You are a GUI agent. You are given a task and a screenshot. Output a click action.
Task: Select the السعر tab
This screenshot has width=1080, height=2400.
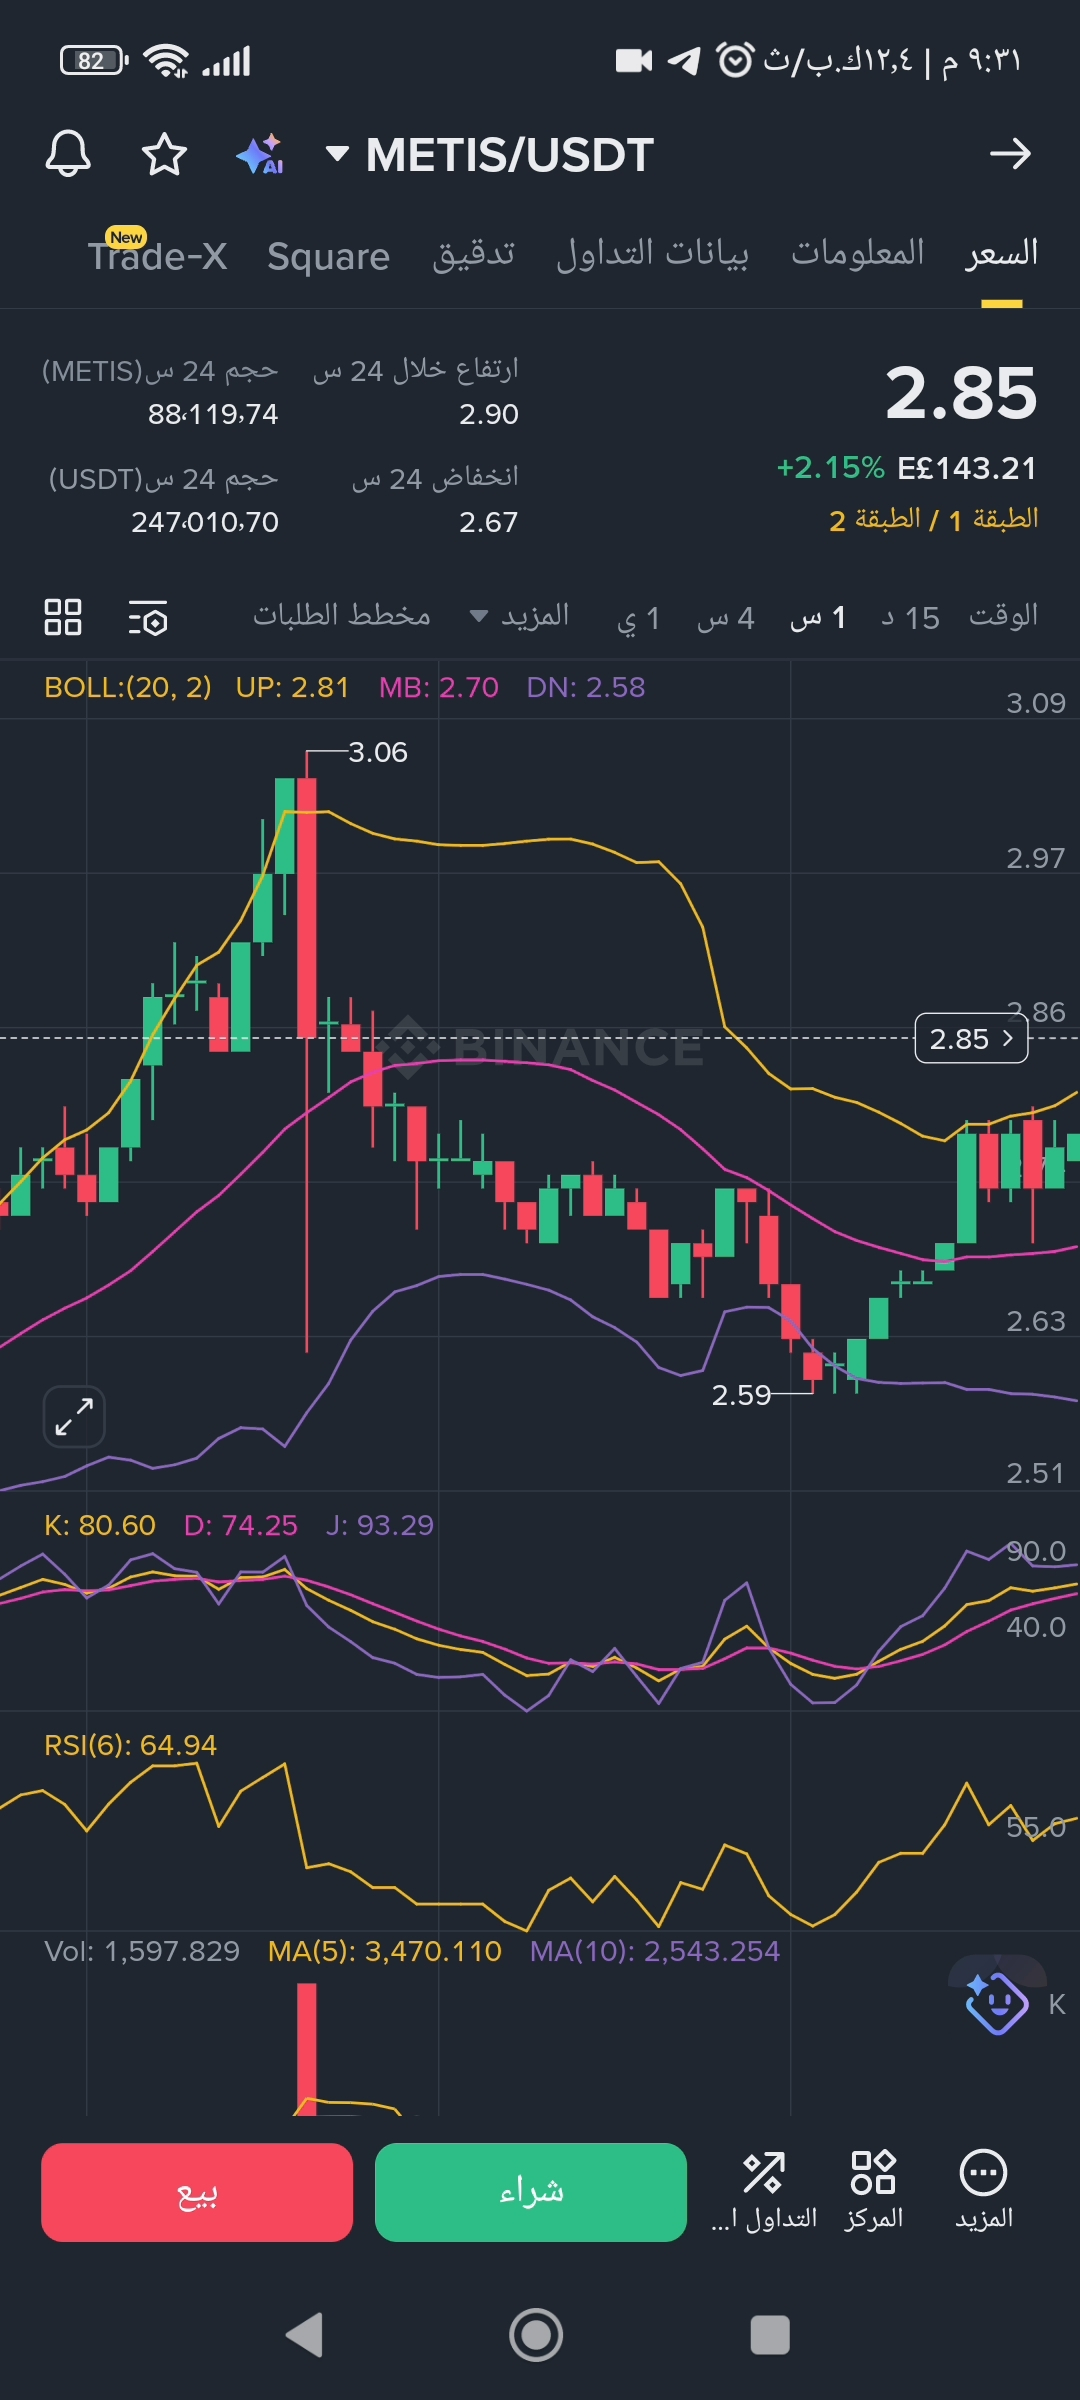1001,252
